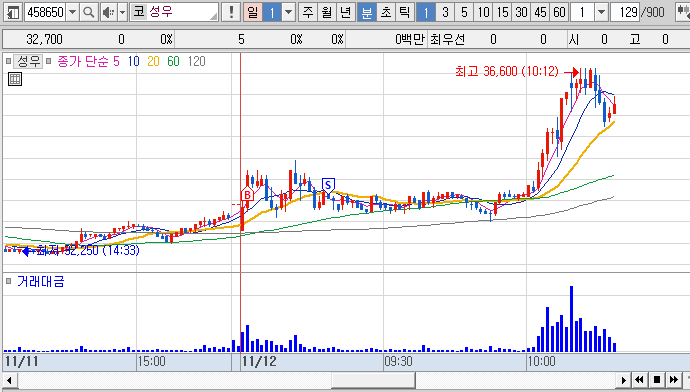The height and width of the screenshot is (392, 690).
Task: Select the 60-minute interval button
Action: click(559, 12)
